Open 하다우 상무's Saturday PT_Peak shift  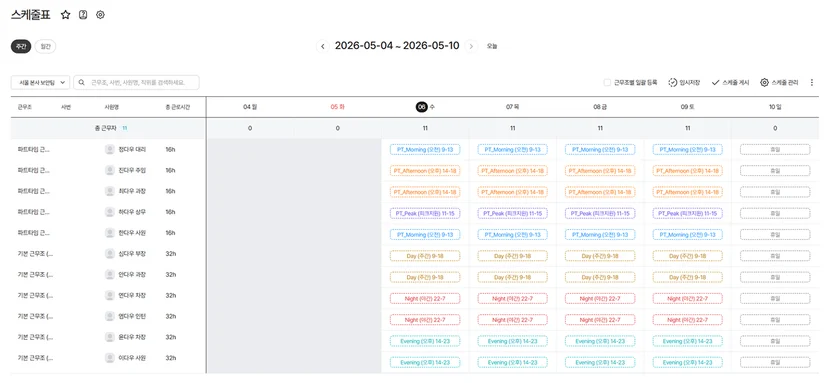click(688, 213)
